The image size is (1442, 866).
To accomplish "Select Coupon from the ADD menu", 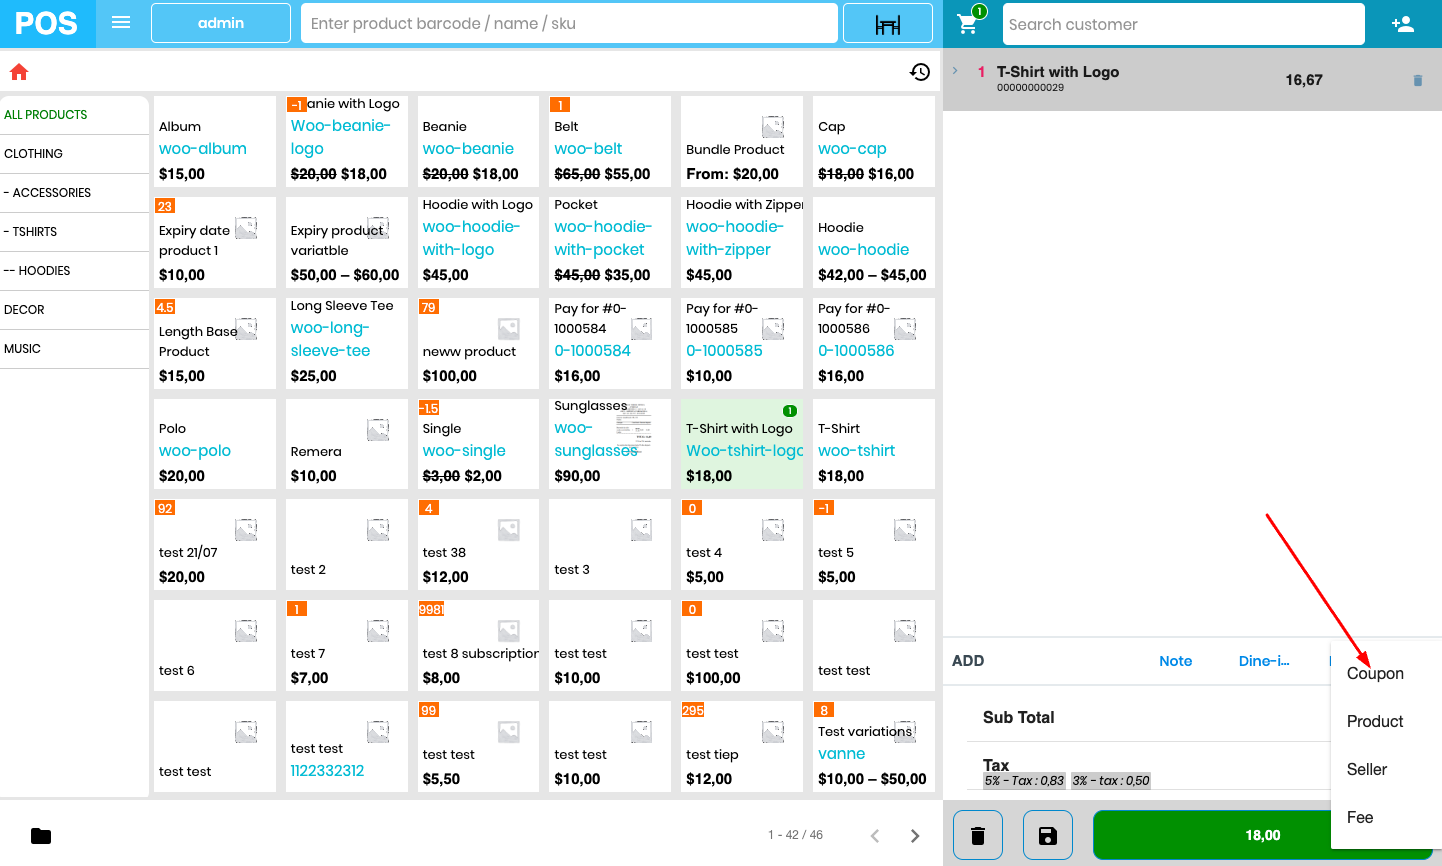I will click(1375, 673).
